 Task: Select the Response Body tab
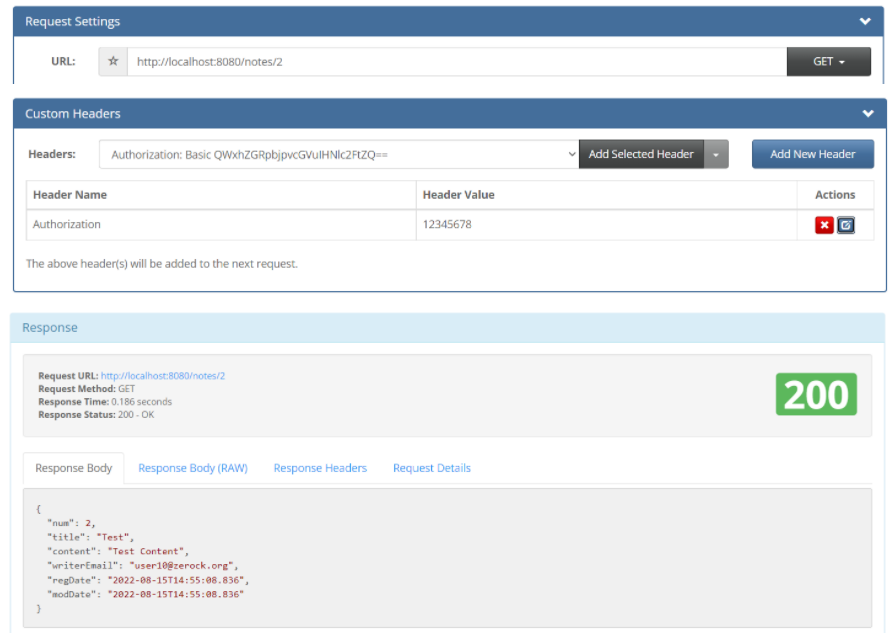pos(73,467)
